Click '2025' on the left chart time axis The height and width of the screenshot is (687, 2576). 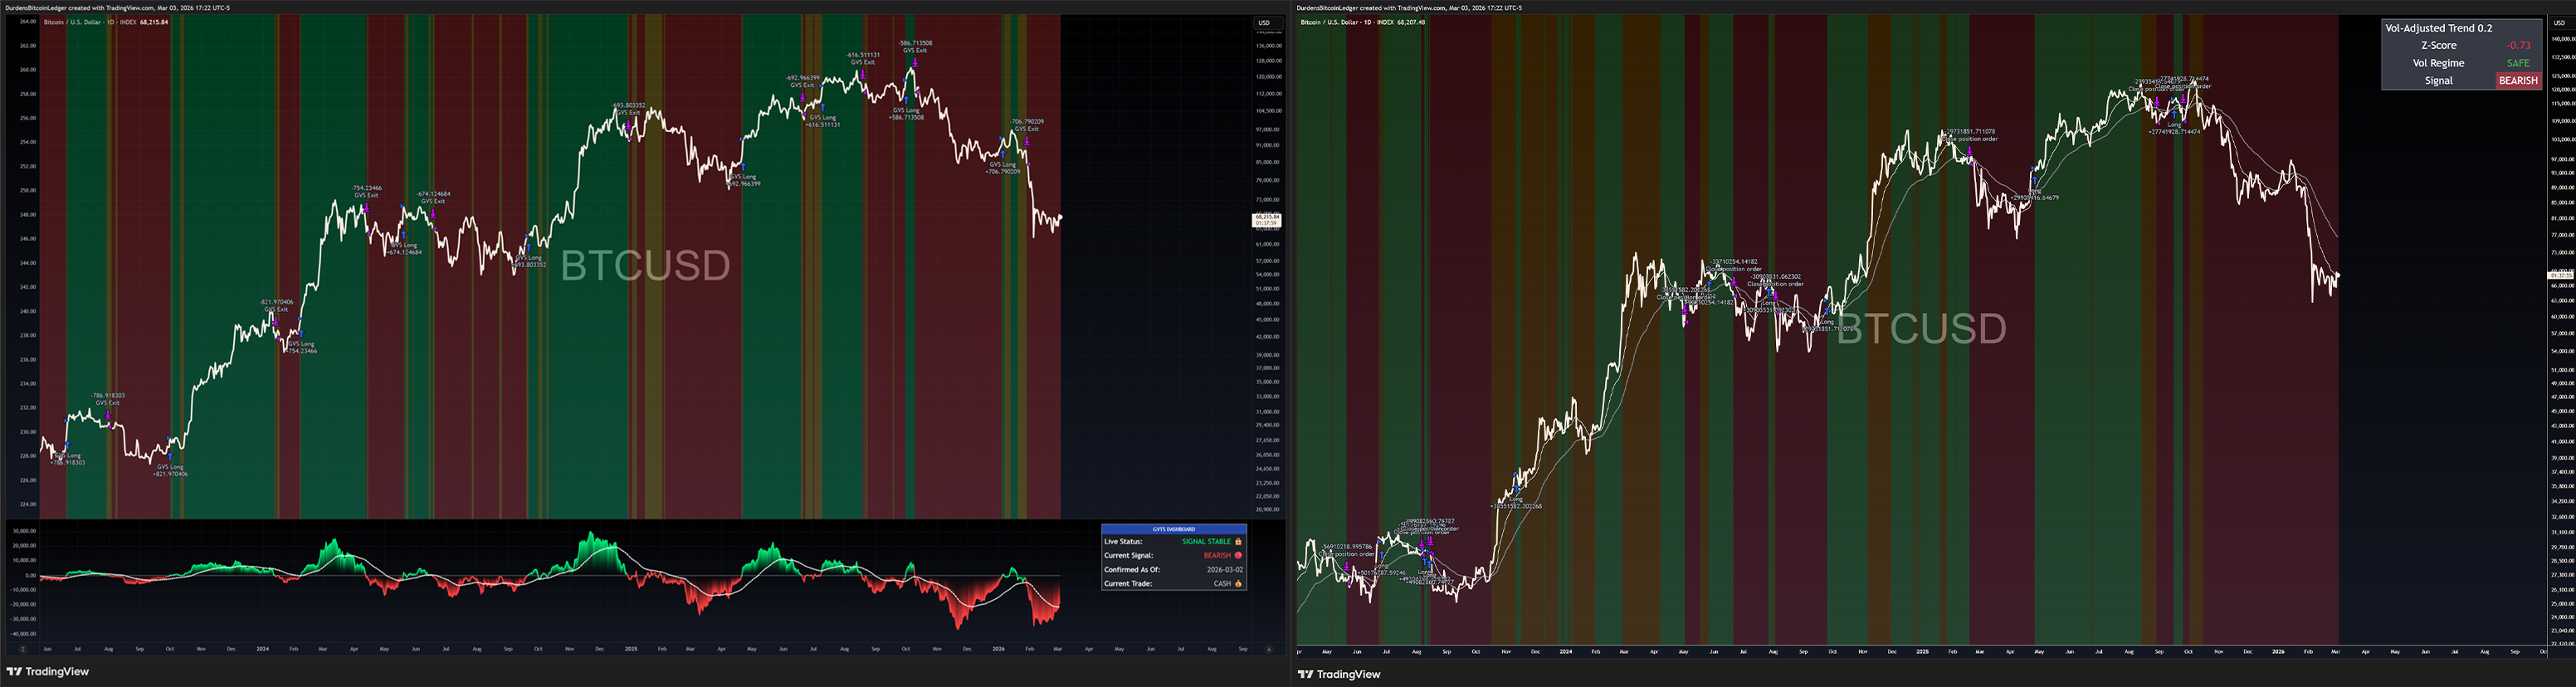[631, 649]
